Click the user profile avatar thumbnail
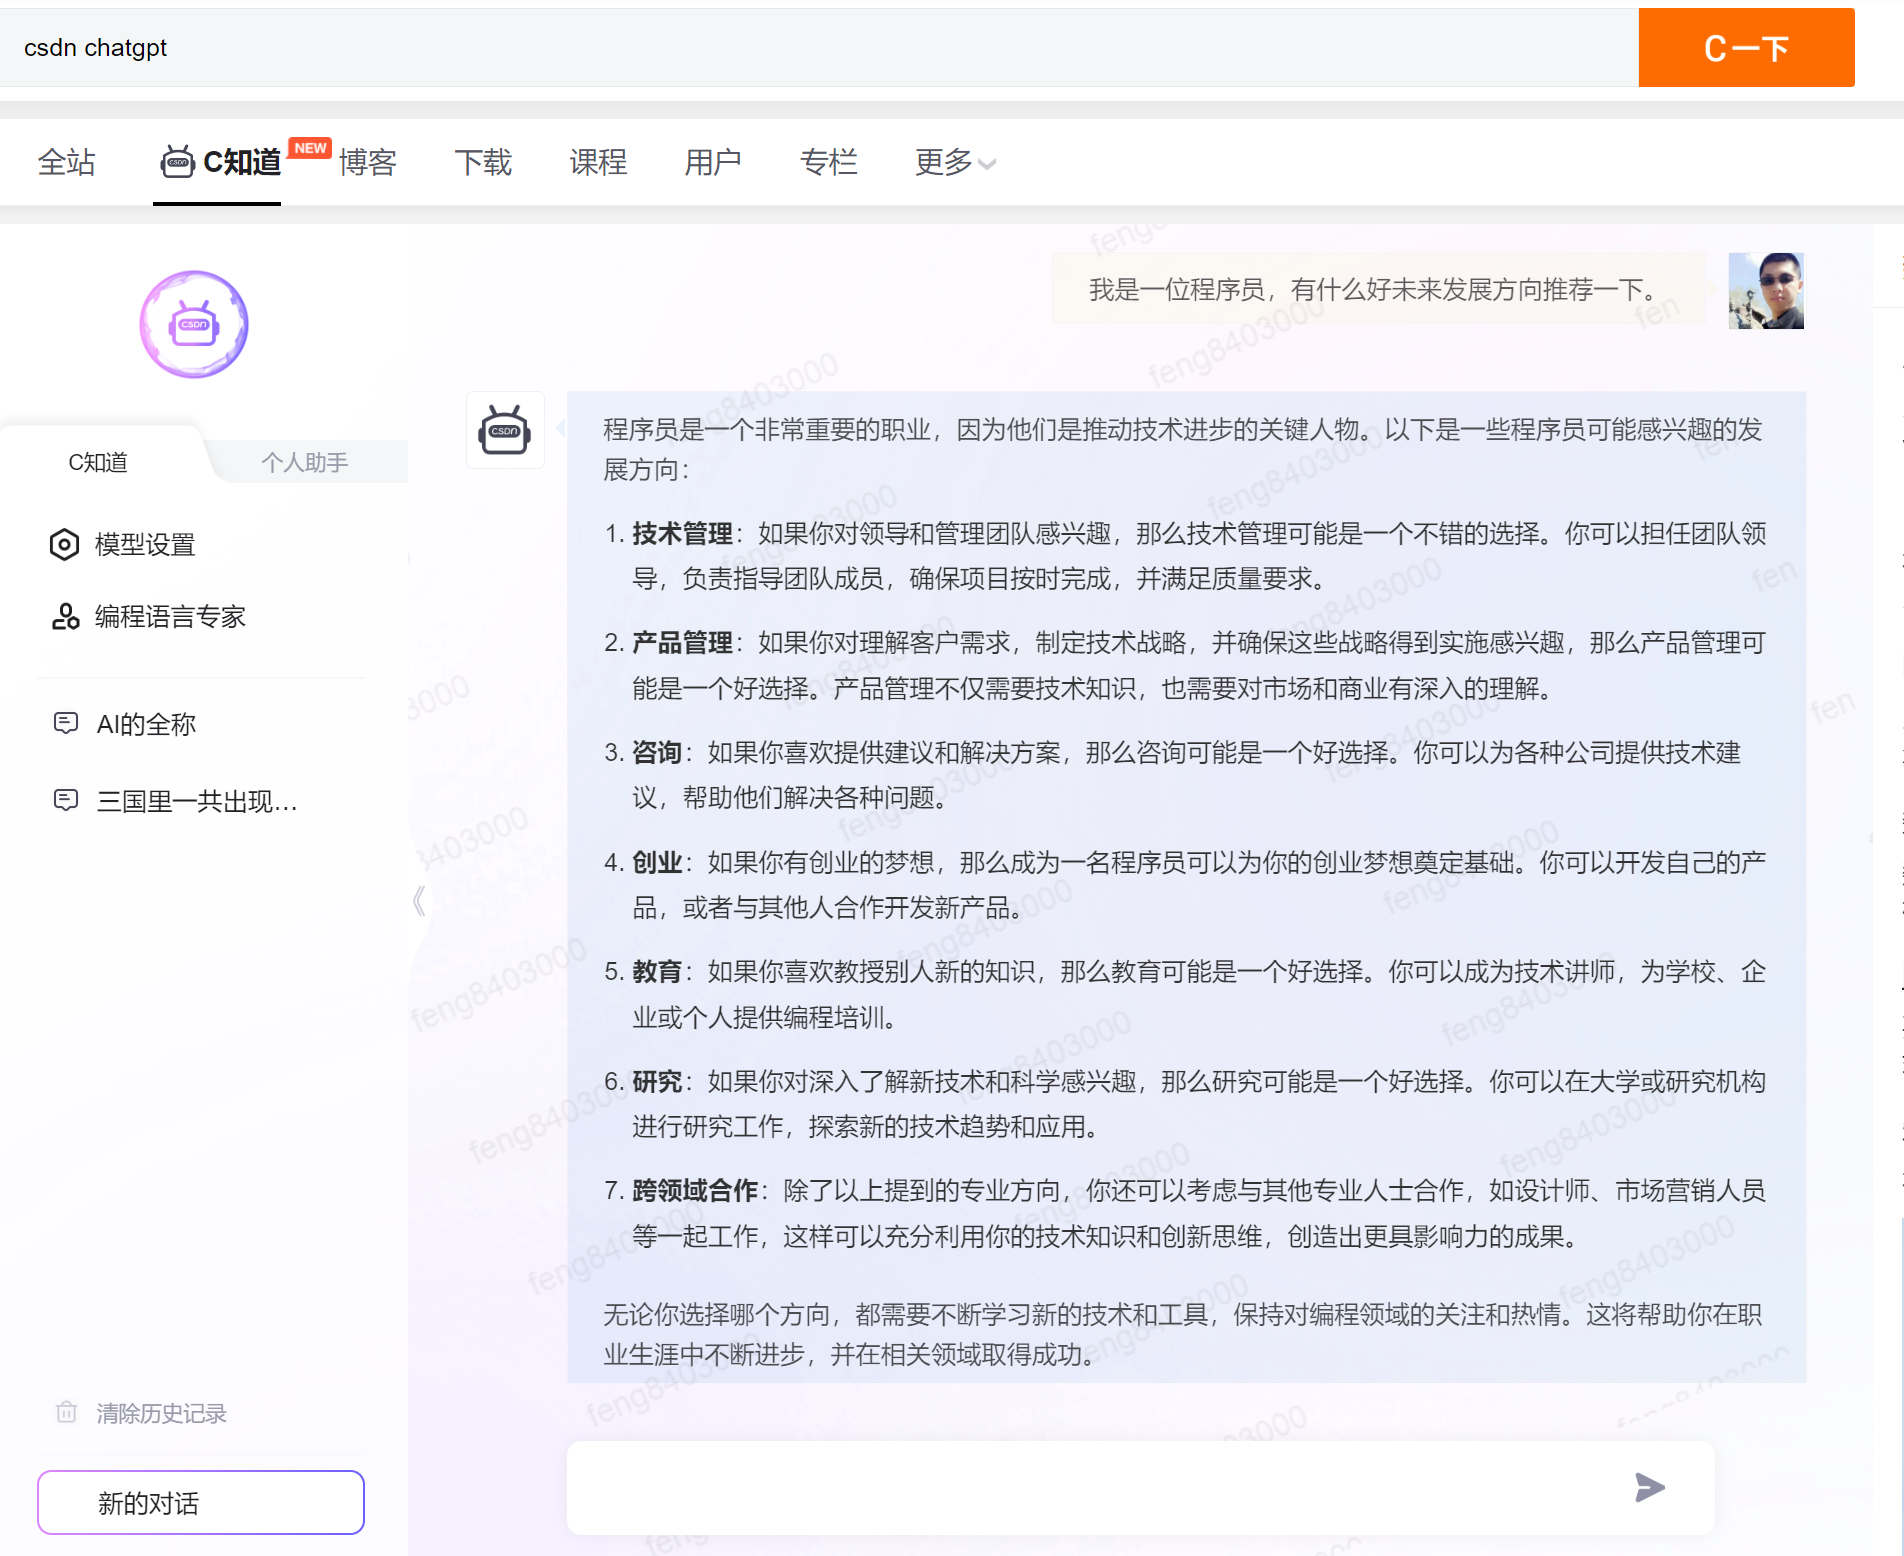Image resolution: width=1904 pixels, height=1556 pixels. (1766, 290)
